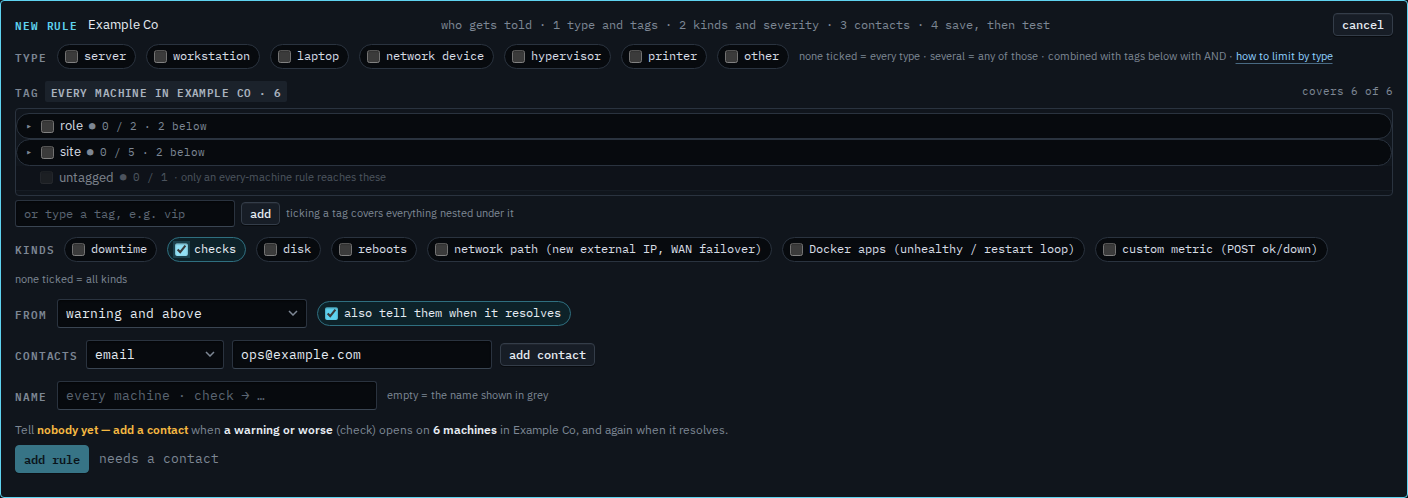Click the add rule button
1408x498 pixels.
(52, 459)
